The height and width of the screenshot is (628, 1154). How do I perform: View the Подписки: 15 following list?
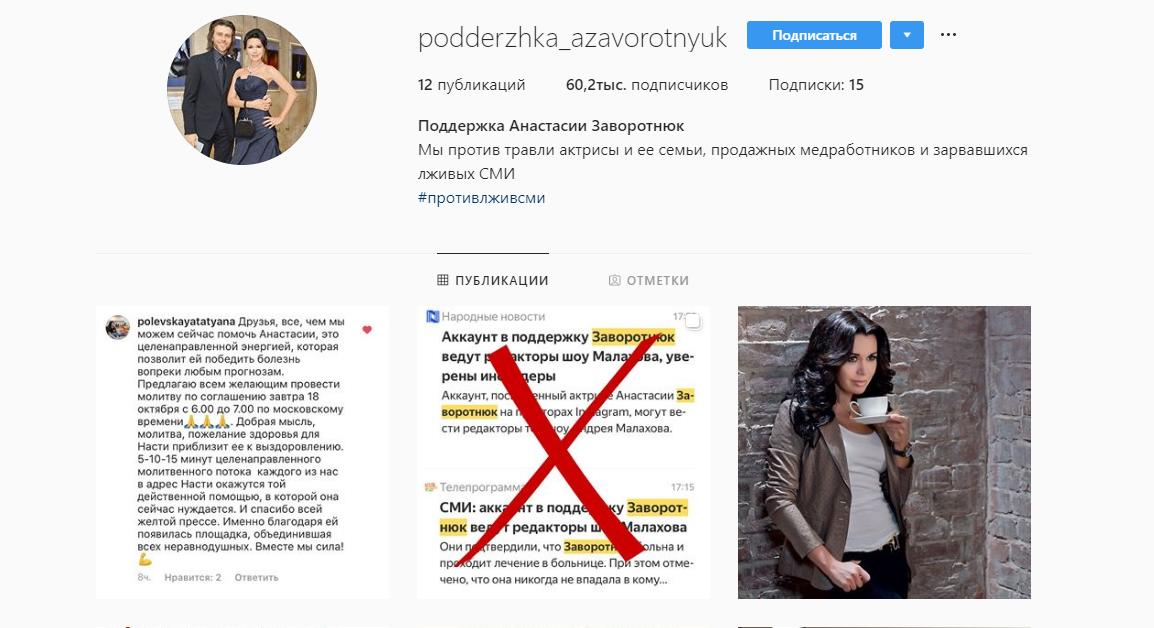click(816, 85)
